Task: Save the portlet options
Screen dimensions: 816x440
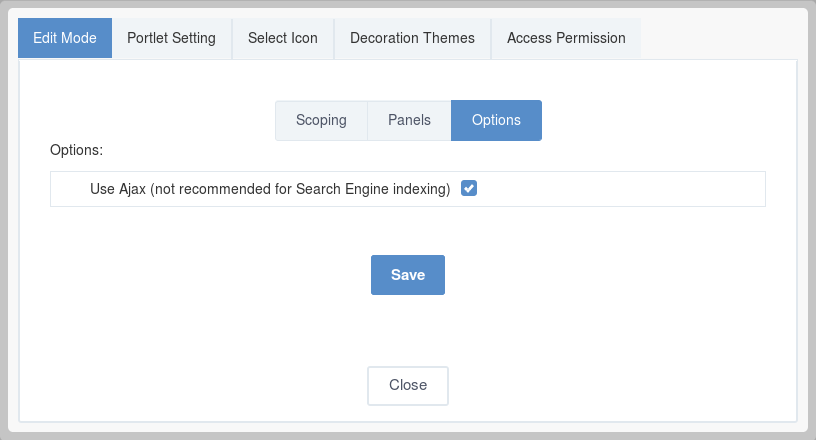Action: click(408, 275)
